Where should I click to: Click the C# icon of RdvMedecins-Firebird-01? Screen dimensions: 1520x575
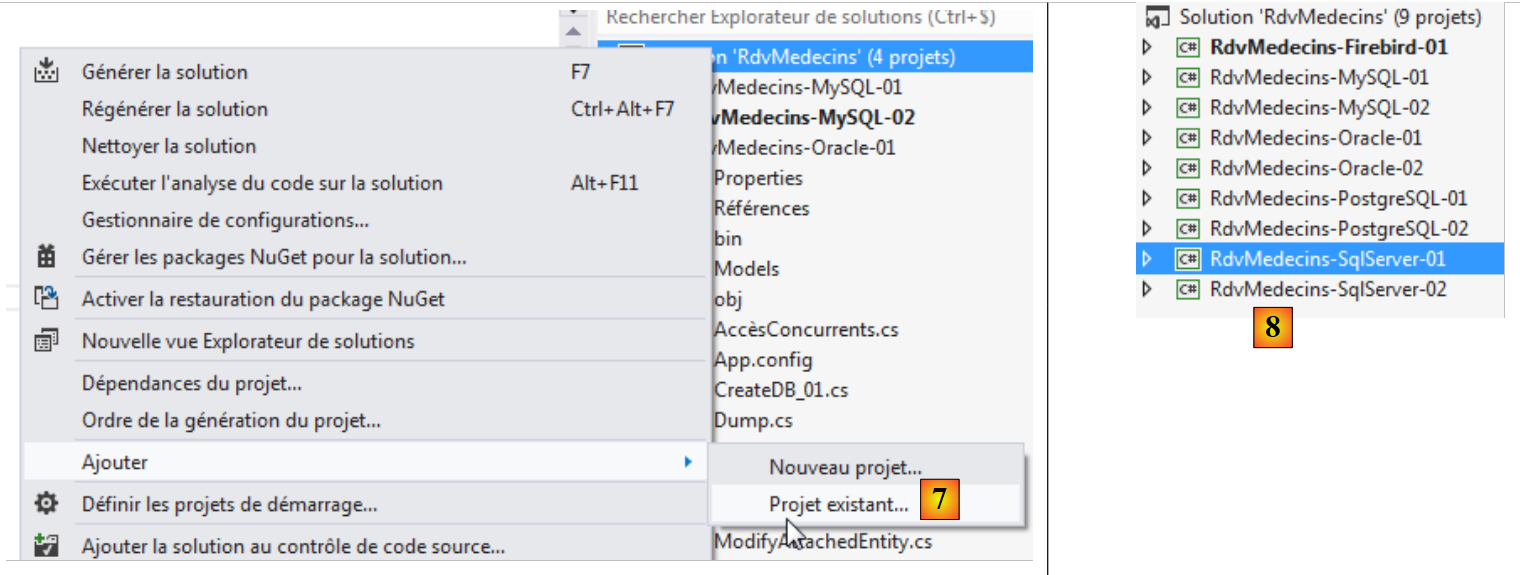point(1187,47)
